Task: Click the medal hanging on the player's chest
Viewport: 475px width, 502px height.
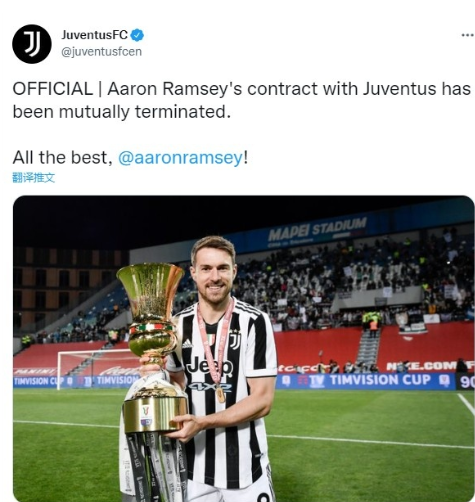Action: pos(220,394)
